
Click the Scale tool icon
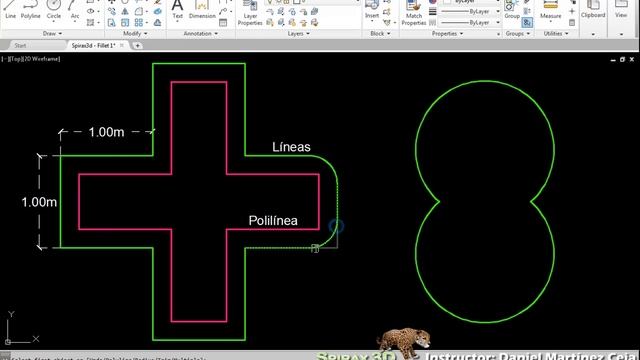pos(125,23)
